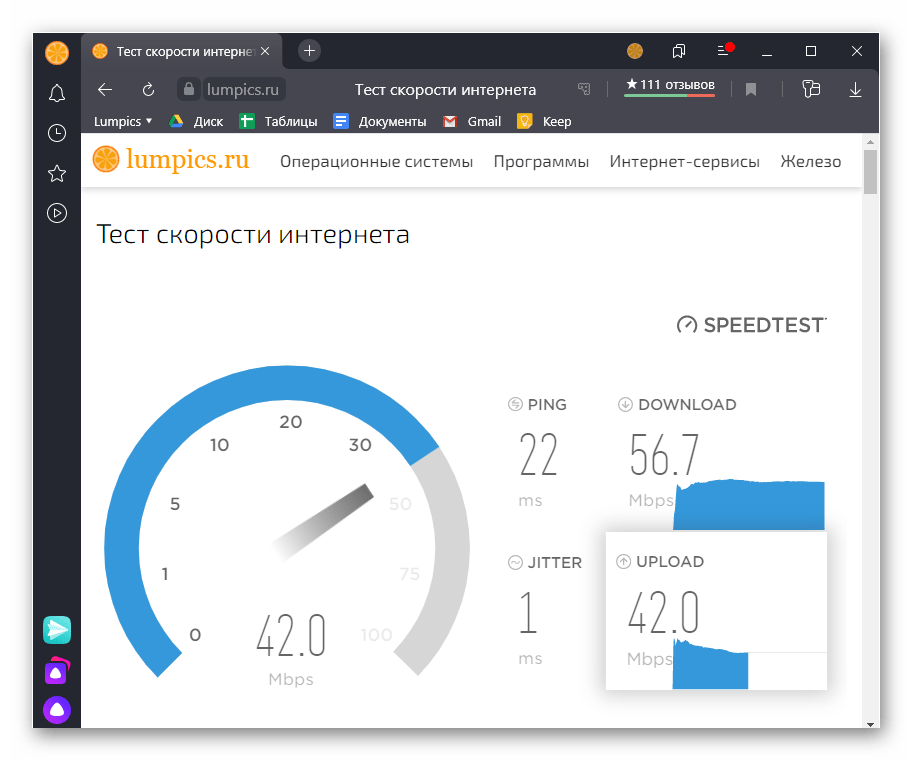Image resolution: width=912 pixels, height=760 pixels.
Task: Launch the Alice assistant at the sidebar bottom
Action: [57, 710]
